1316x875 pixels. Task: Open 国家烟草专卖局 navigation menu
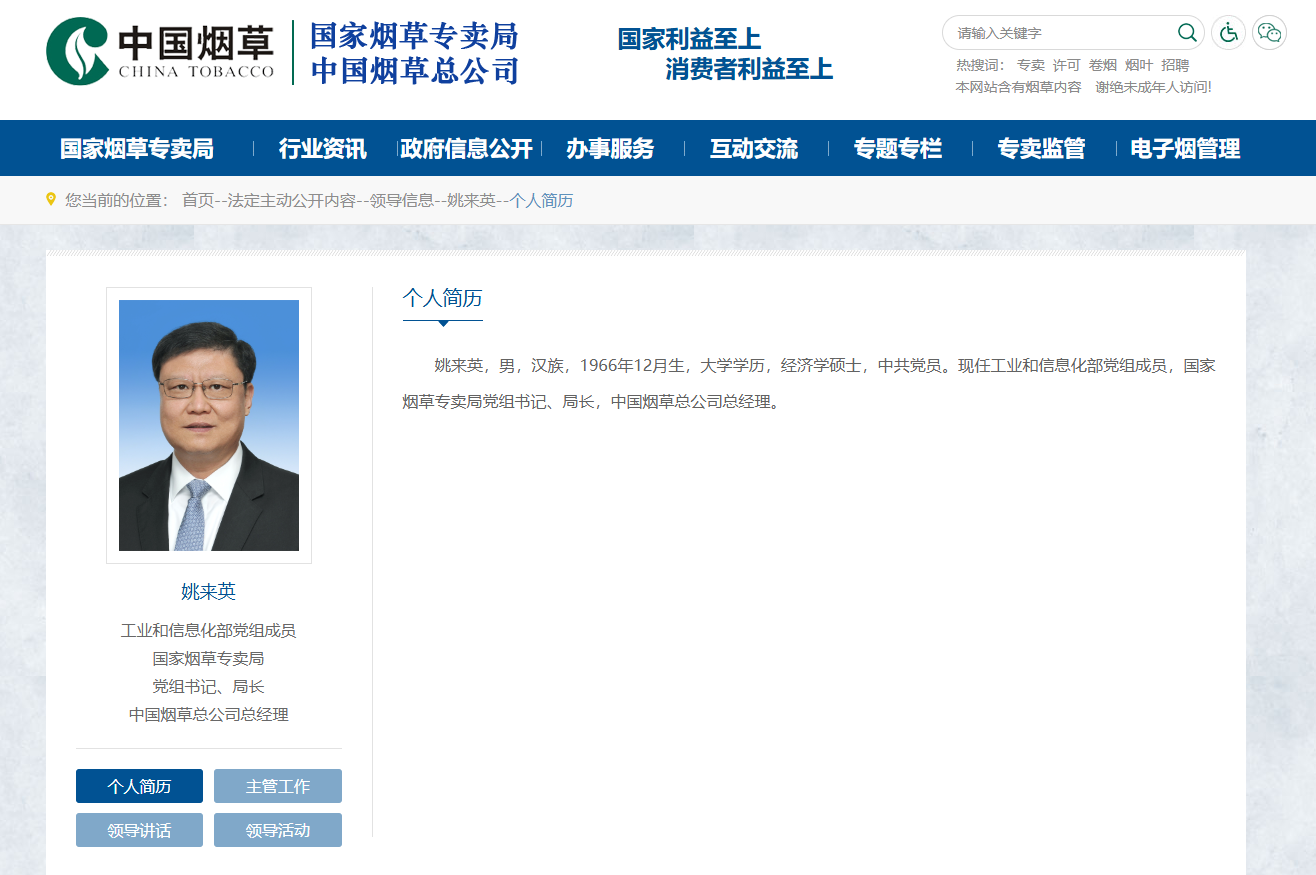click(137, 149)
